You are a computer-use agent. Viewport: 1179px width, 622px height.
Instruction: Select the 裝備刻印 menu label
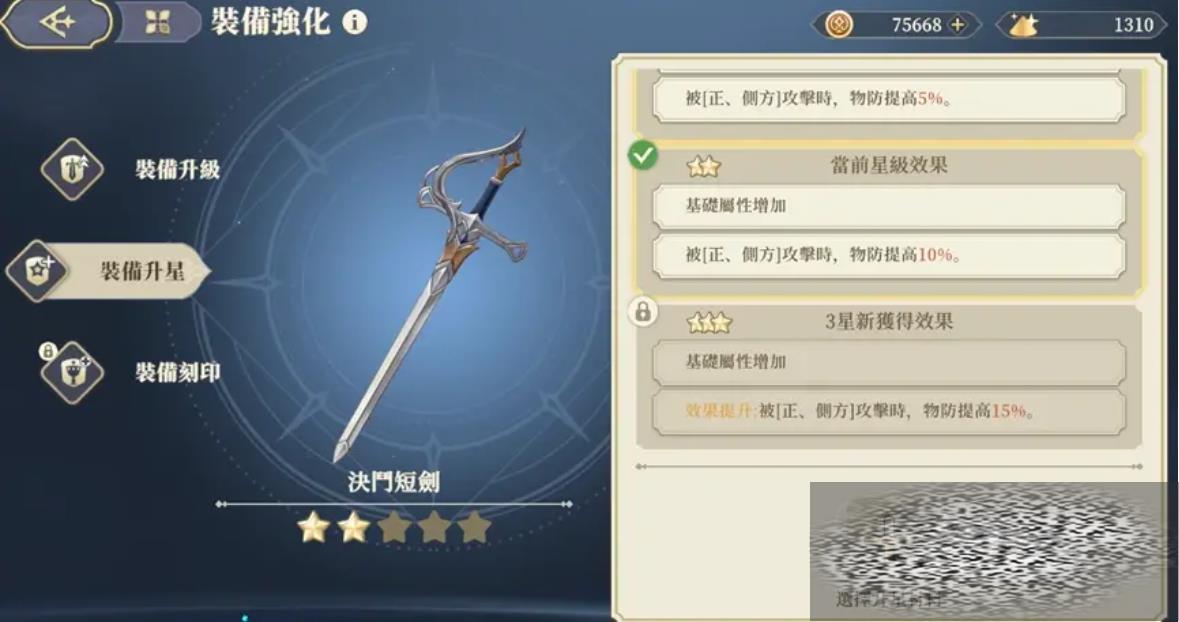coord(177,372)
